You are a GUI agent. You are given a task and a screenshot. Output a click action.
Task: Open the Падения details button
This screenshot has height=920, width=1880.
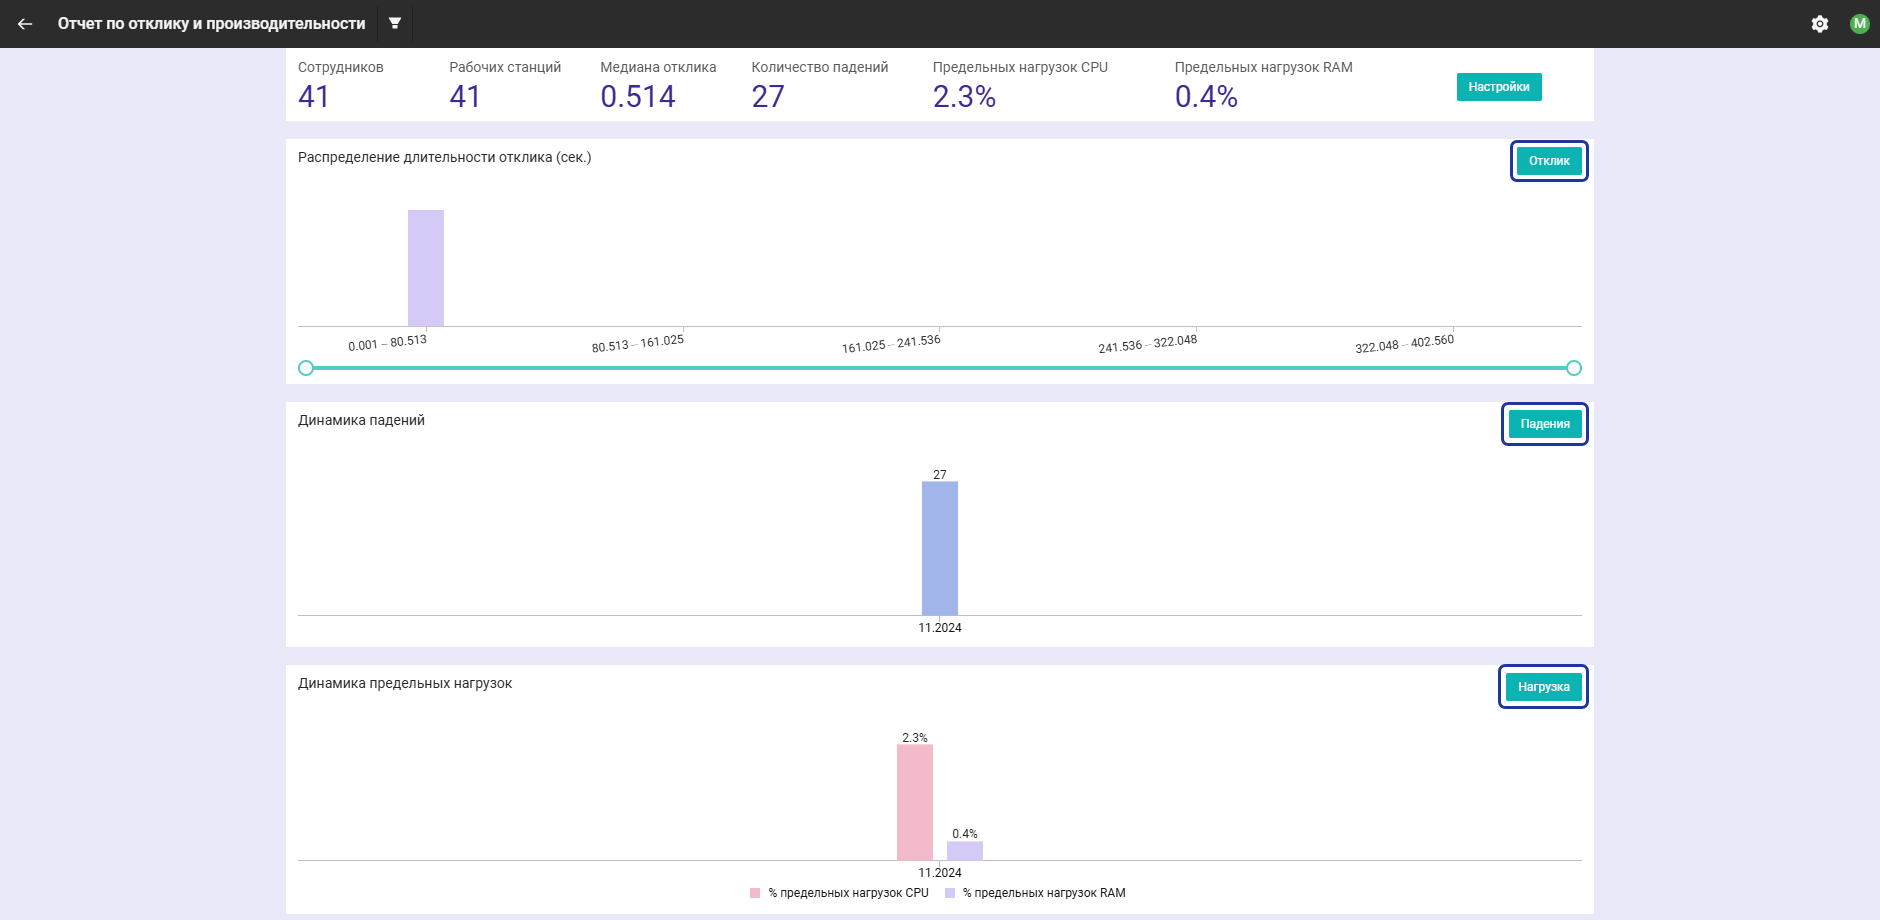1545,424
